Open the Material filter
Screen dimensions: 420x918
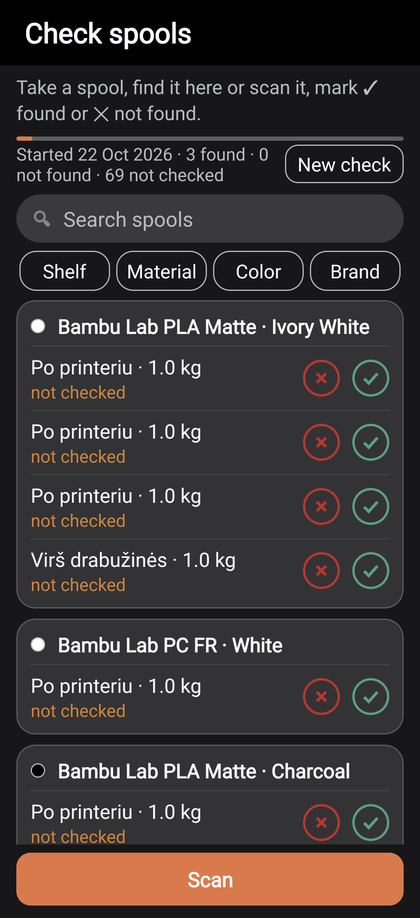coord(162,271)
